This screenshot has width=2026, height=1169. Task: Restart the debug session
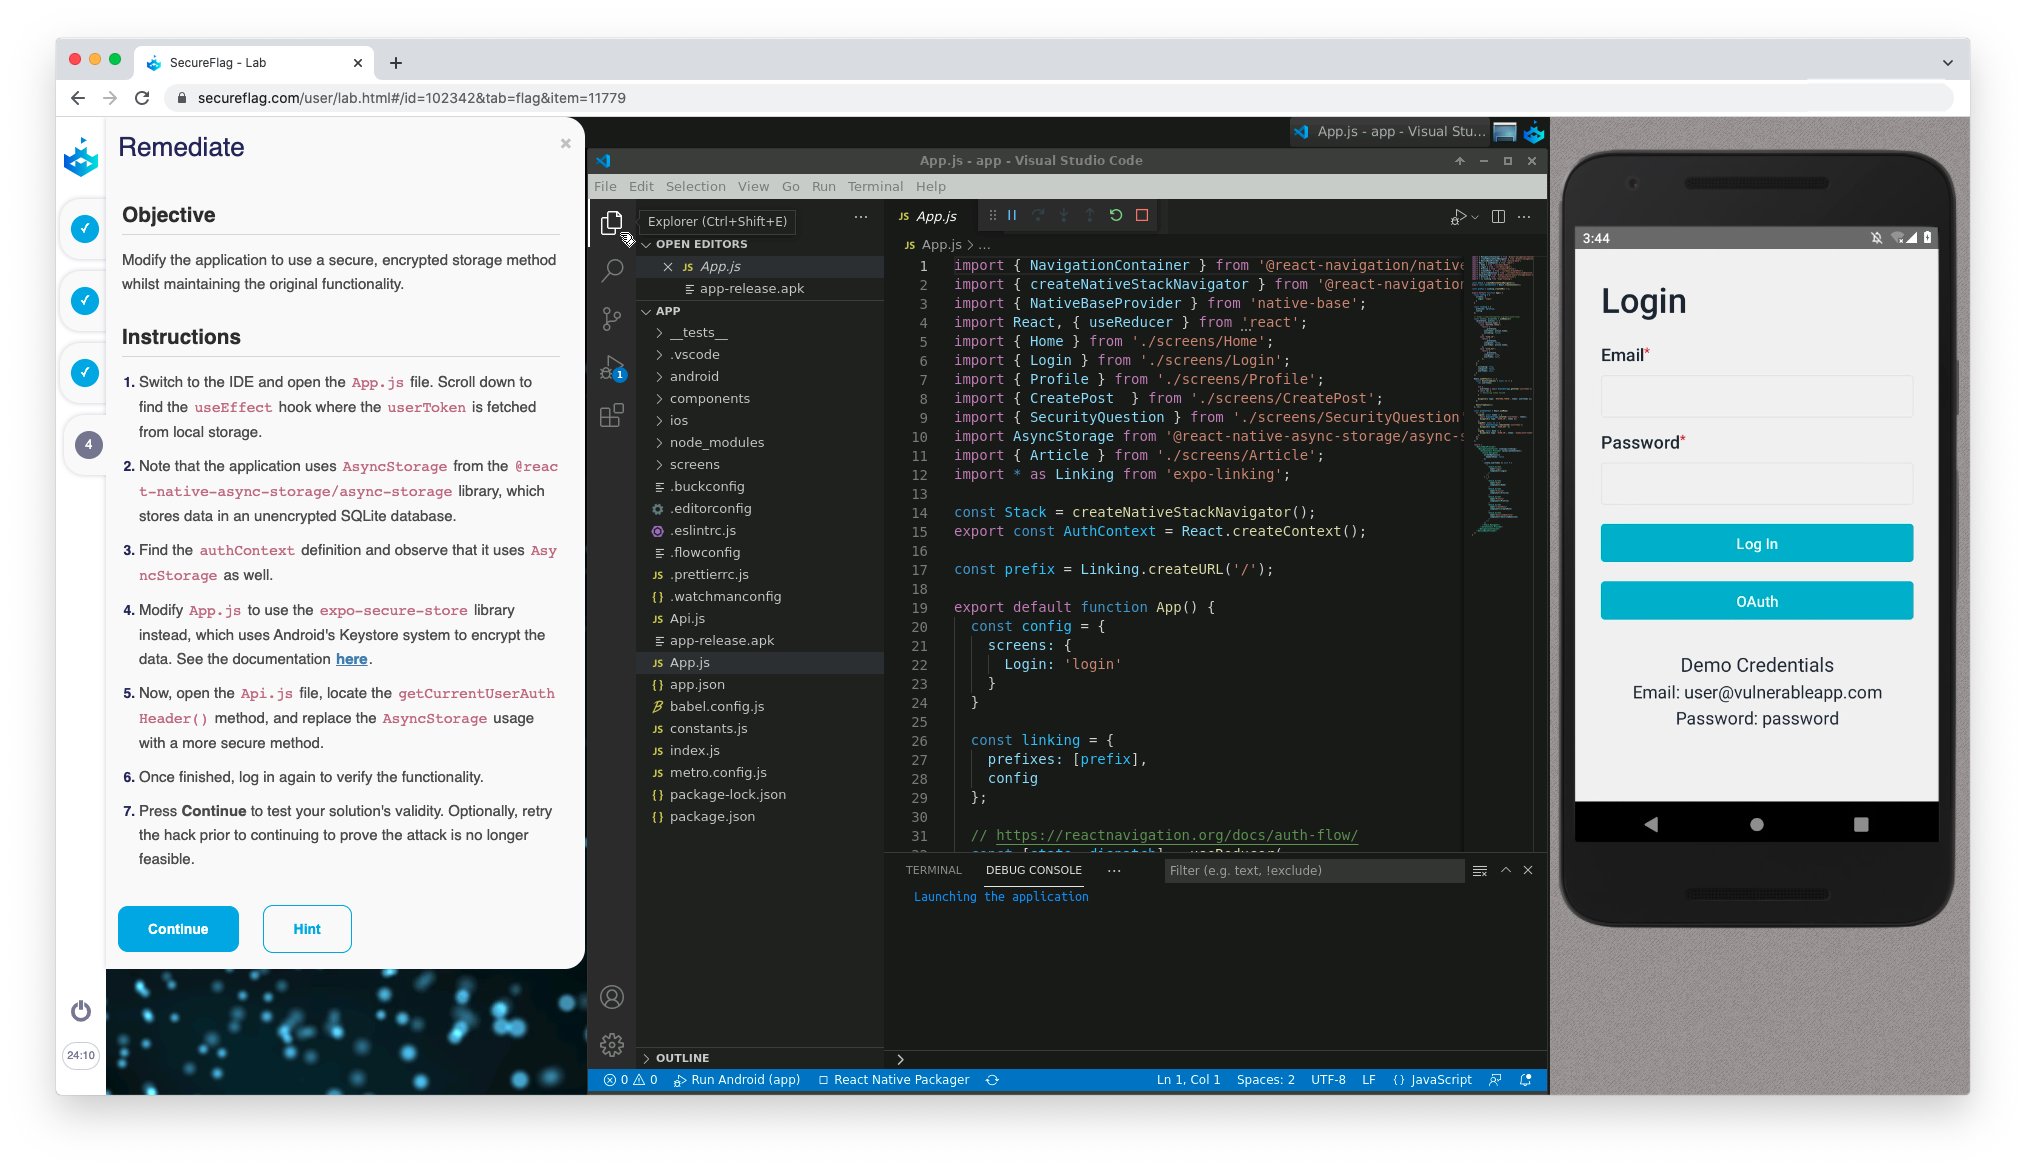(1116, 216)
